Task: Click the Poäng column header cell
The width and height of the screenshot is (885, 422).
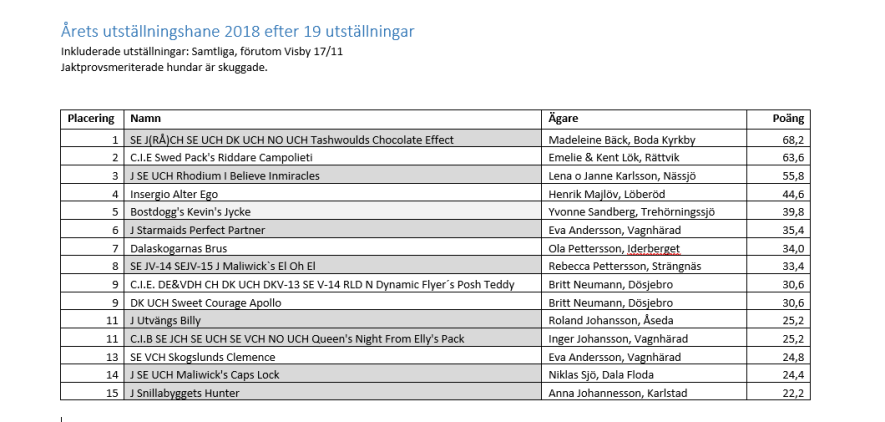Action: pyautogui.click(x=778, y=119)
